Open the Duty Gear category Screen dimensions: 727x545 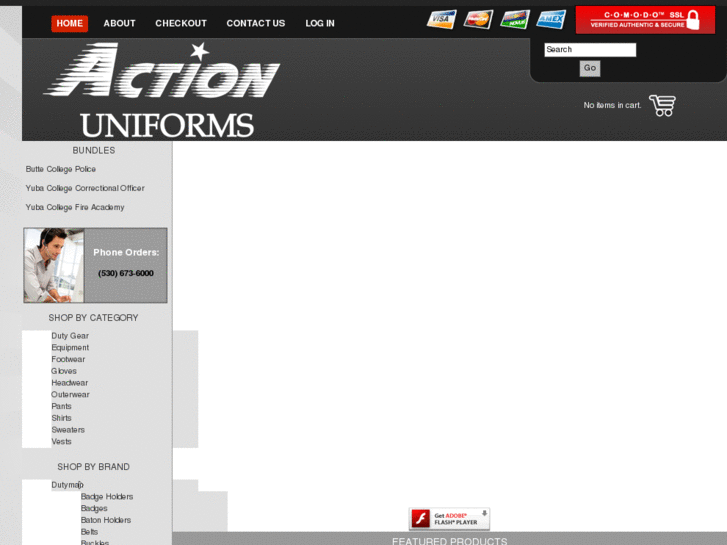70,336
